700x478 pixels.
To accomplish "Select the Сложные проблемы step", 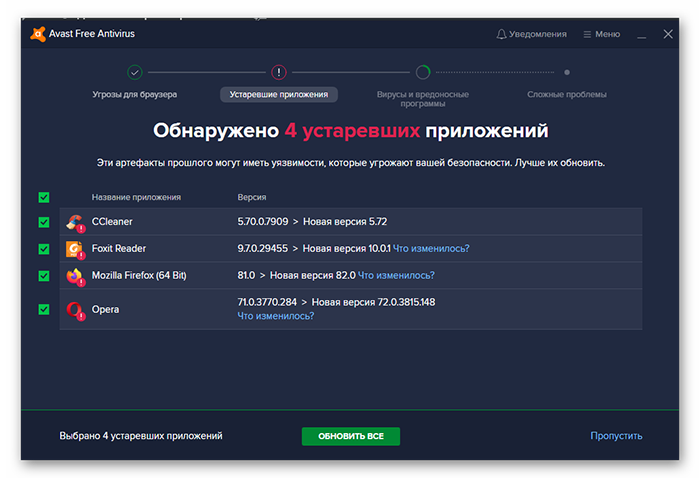I will [x=567, y=94].
